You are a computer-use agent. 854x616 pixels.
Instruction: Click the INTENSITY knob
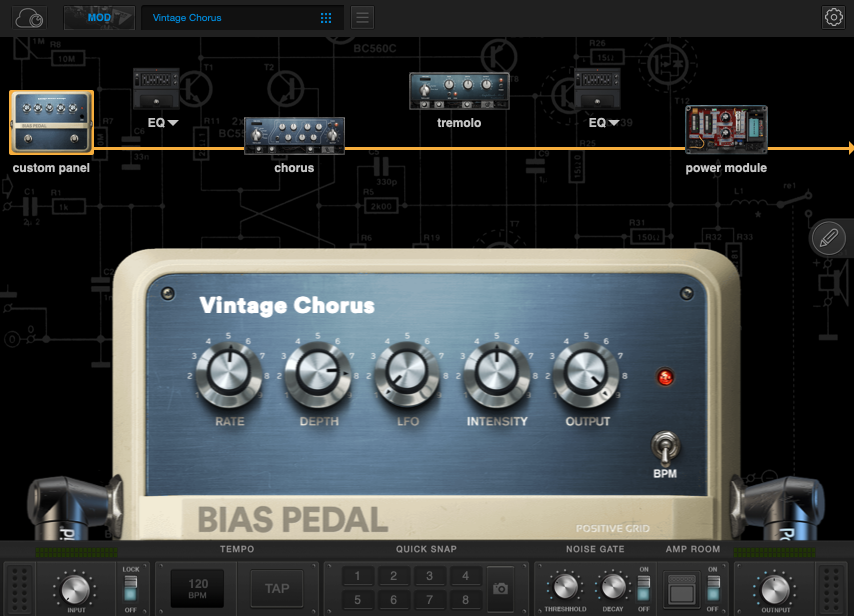pyautogui.click(x=497, y=373)
